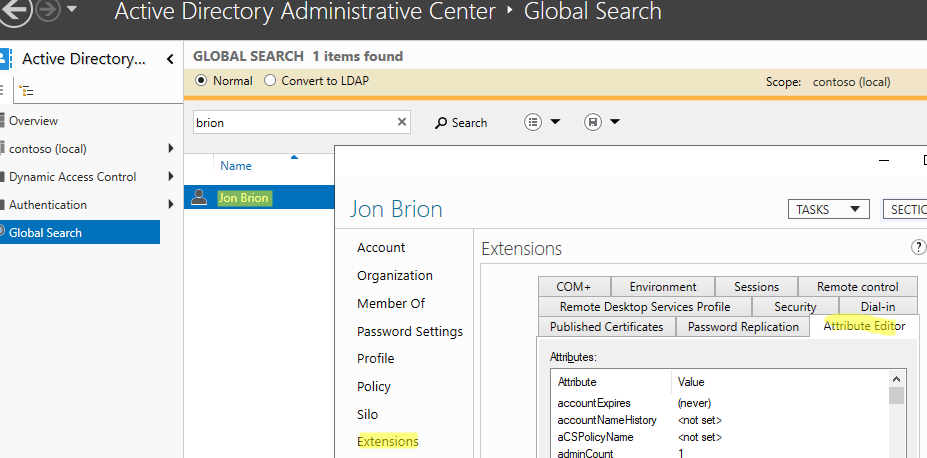Switch to Remote Desktop Services Profile tab
The height and width of the screenshot is (458, 927).
645,307
